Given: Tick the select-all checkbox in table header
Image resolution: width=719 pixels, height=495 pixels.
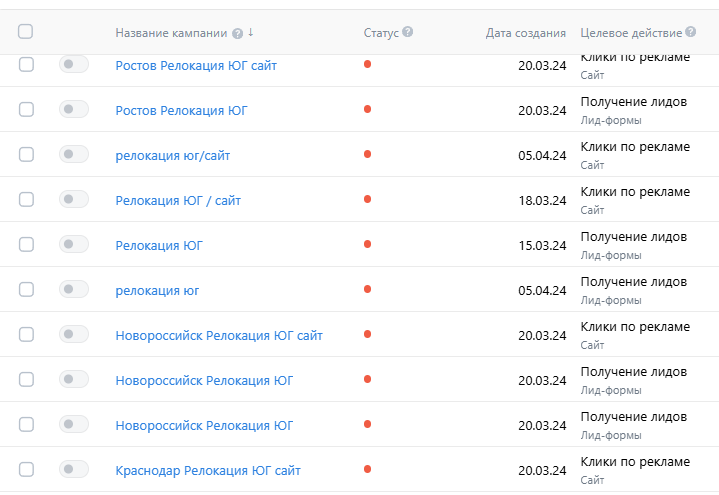Looking at the screenshot, I should tap(26, 32).
